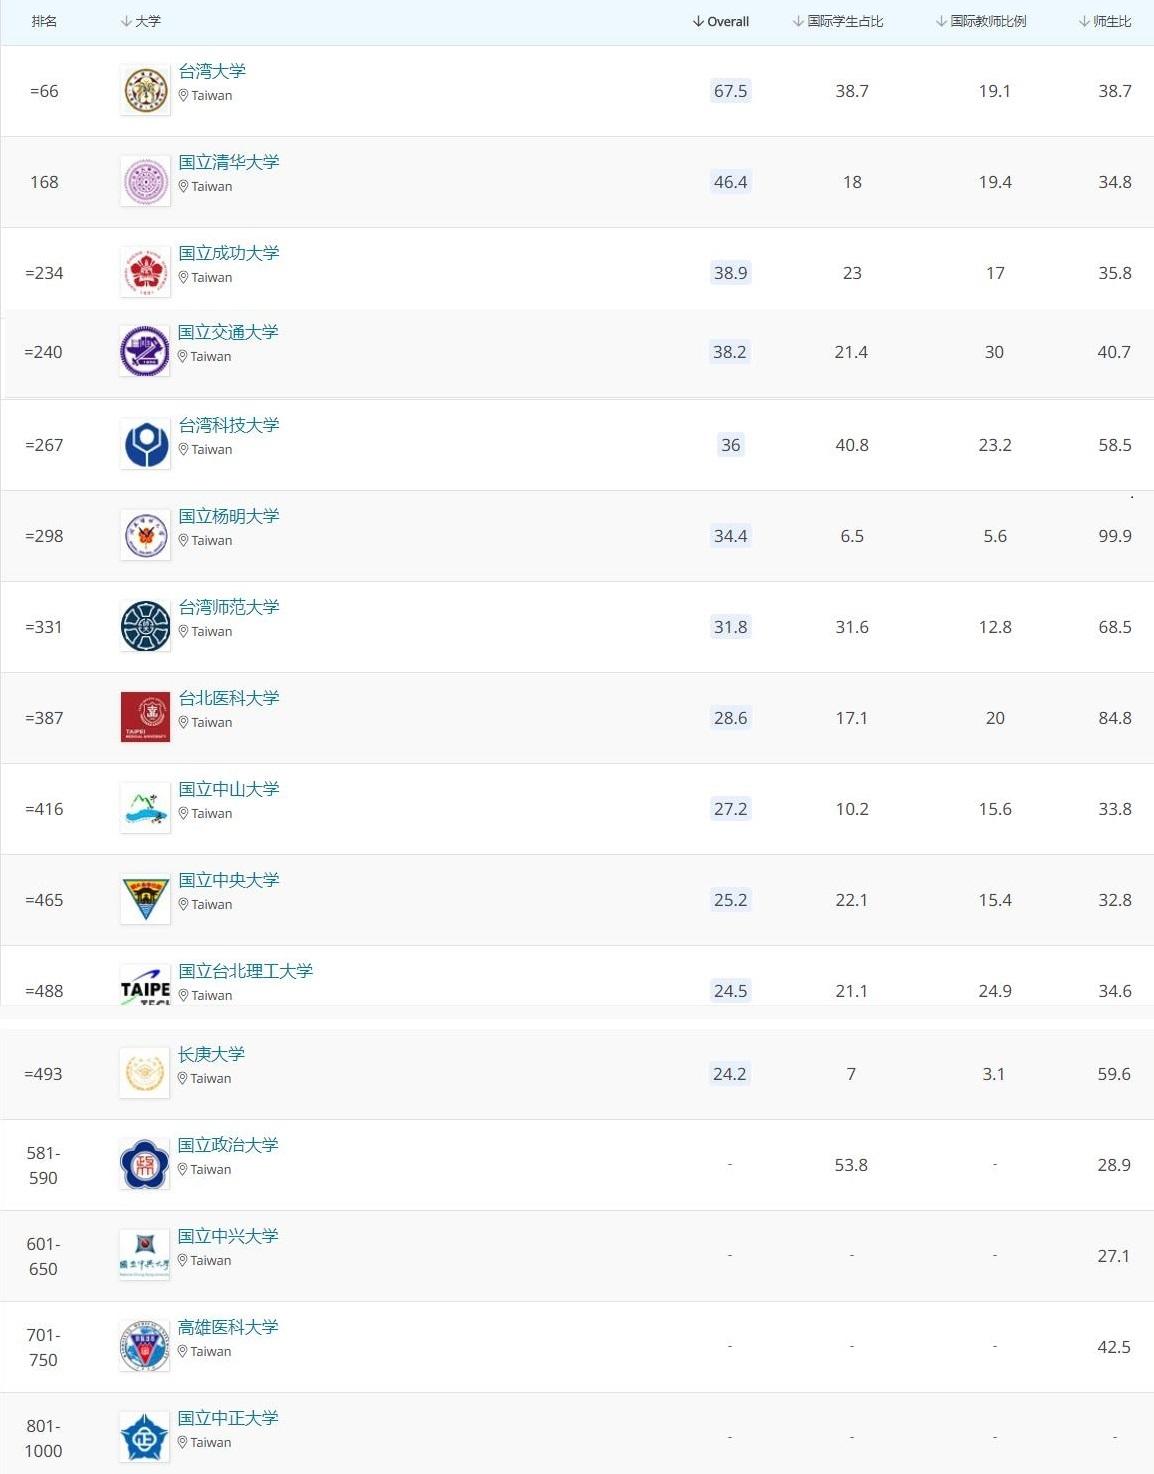Click the 国立政治大学 blue flower logo
The height and width of the screenshot is (1474, 1154).
click(144, 1164)
